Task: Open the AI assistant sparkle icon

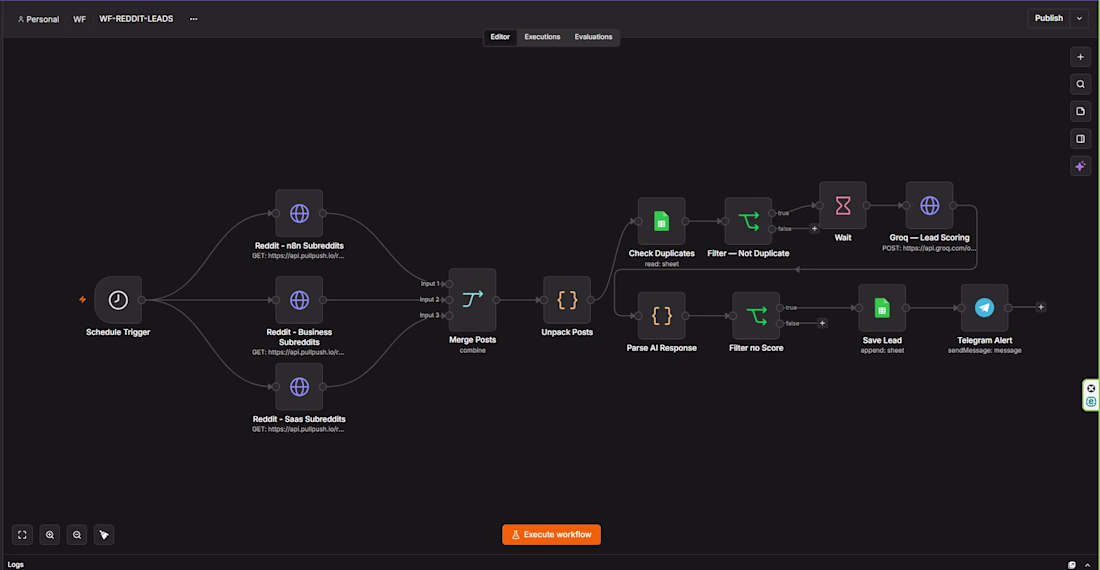Action: [x=1080, y=166]
